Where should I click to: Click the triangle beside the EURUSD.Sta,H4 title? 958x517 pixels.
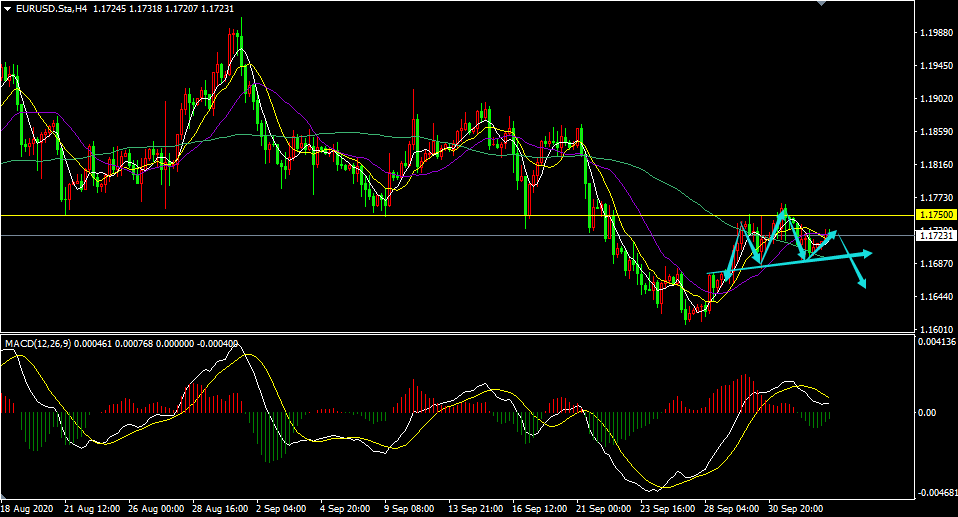click(x=7, y=8)
